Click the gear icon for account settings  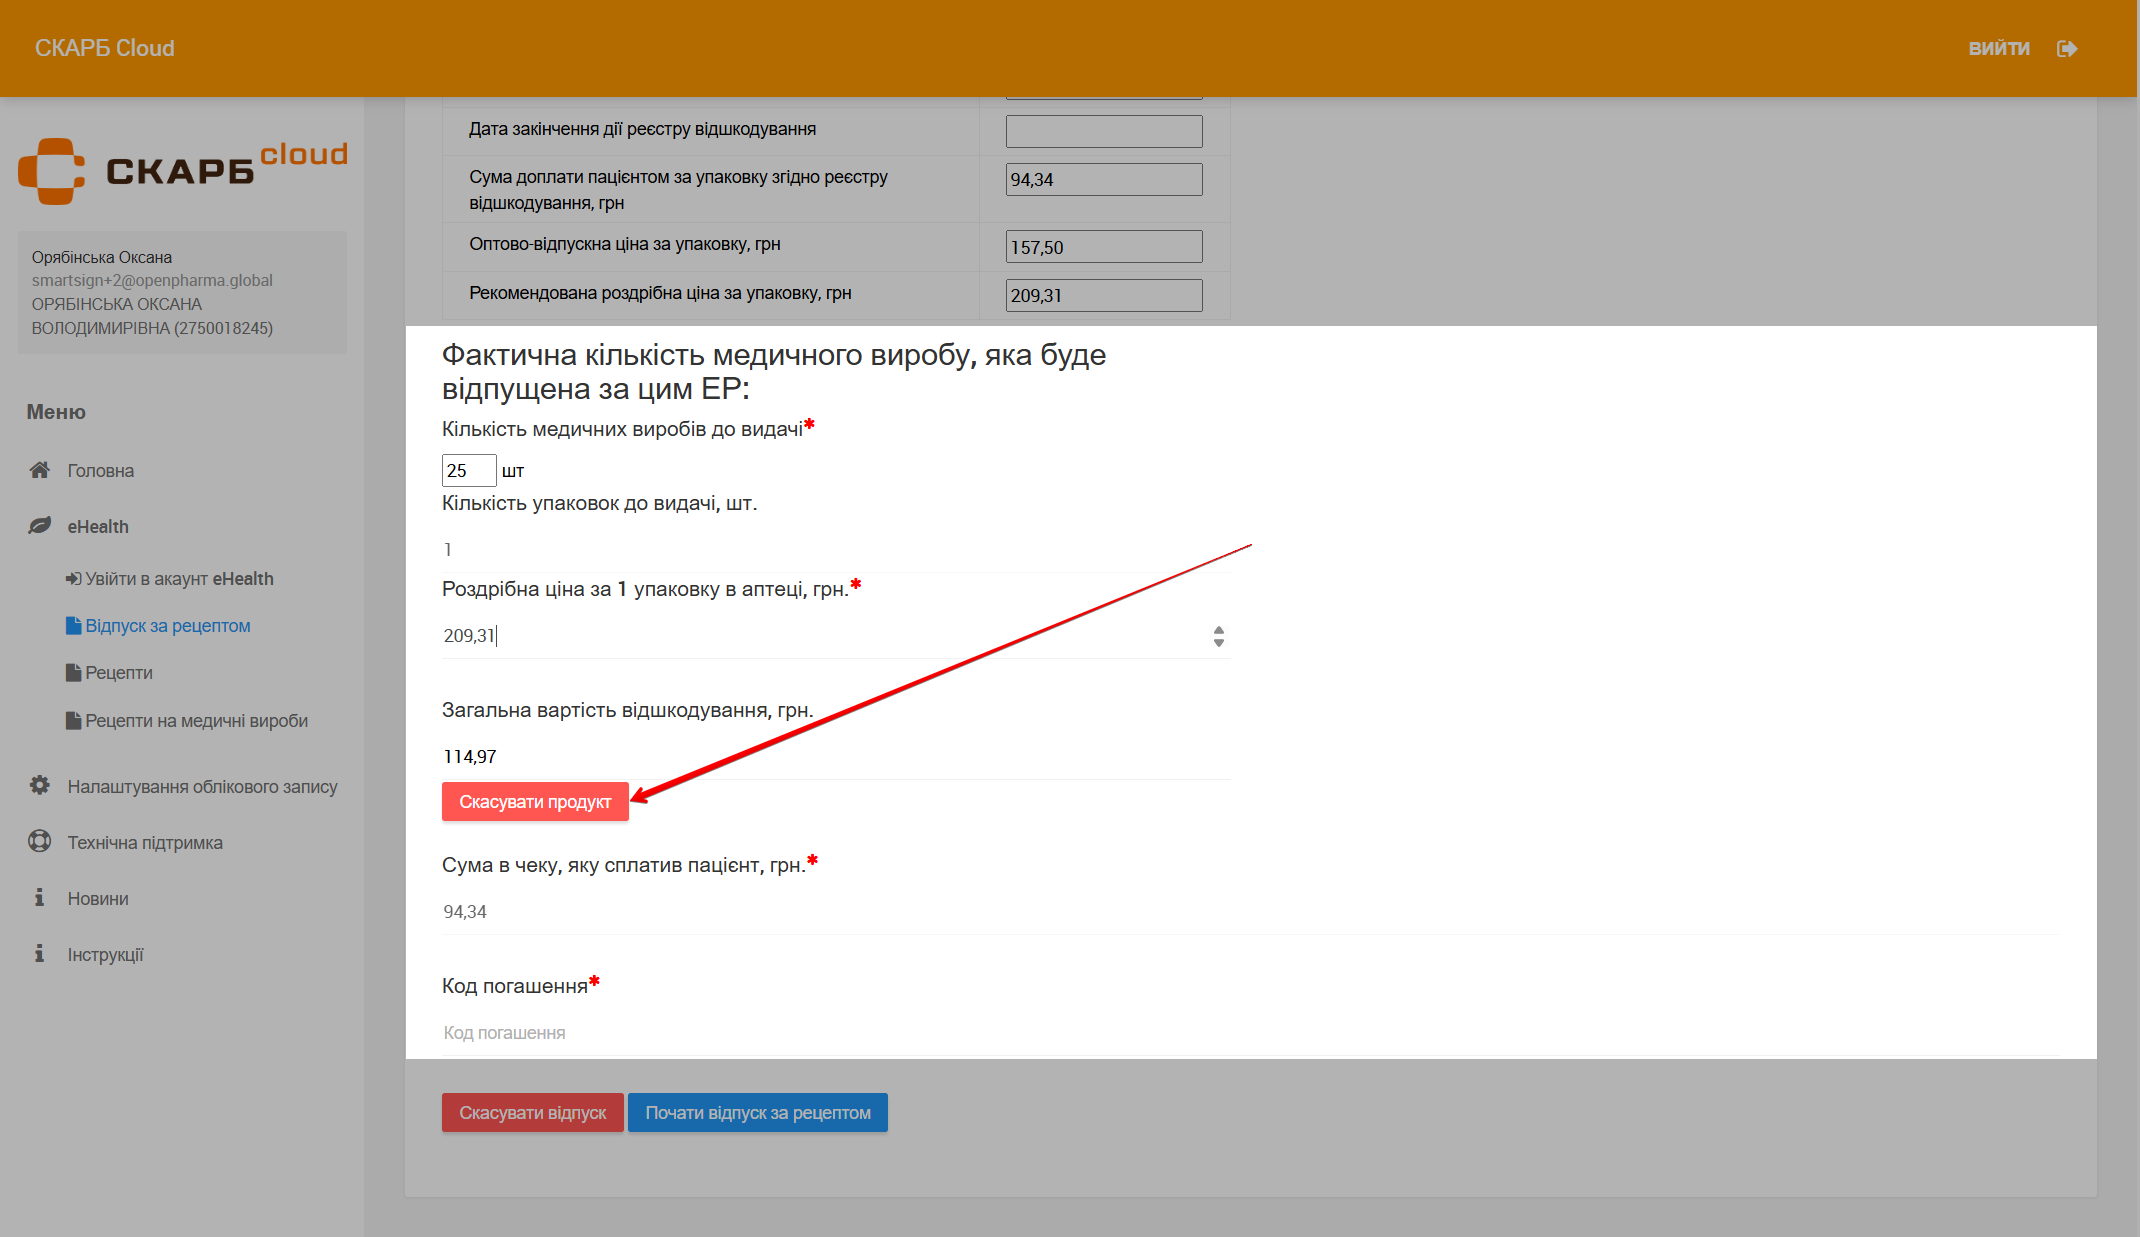[40, 786]
